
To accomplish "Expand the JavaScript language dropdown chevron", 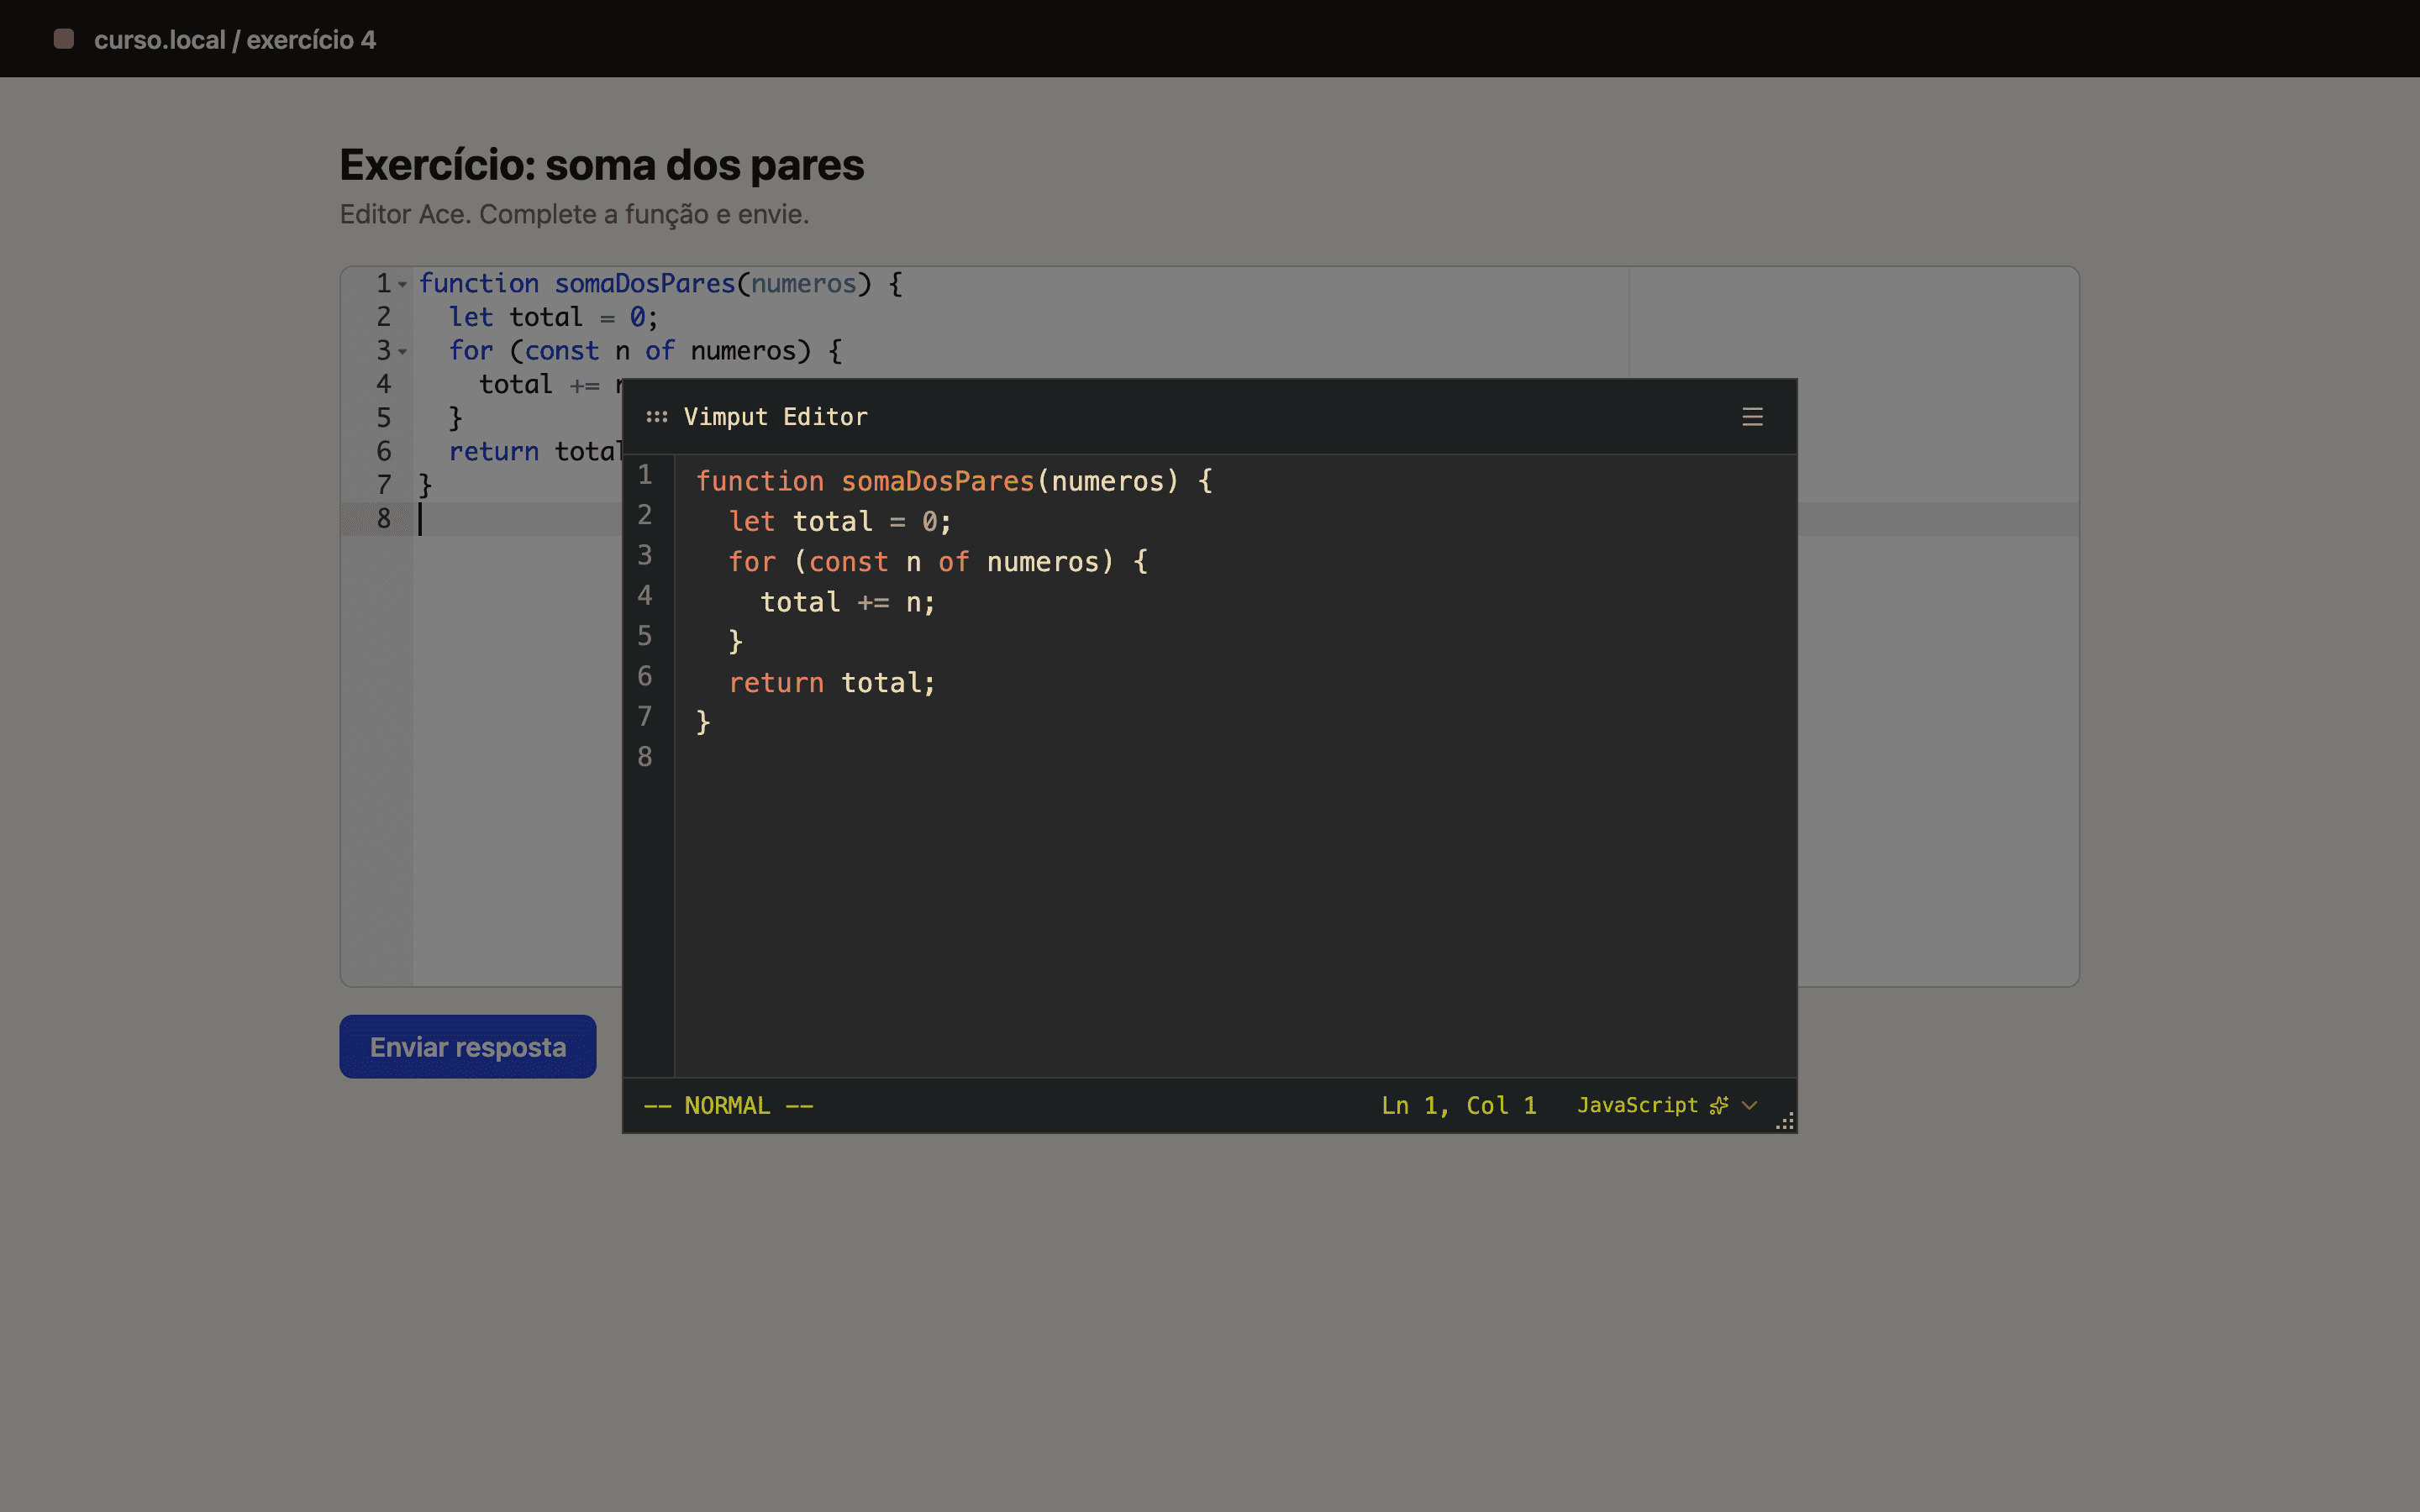I will (x=1749, y=1105).
